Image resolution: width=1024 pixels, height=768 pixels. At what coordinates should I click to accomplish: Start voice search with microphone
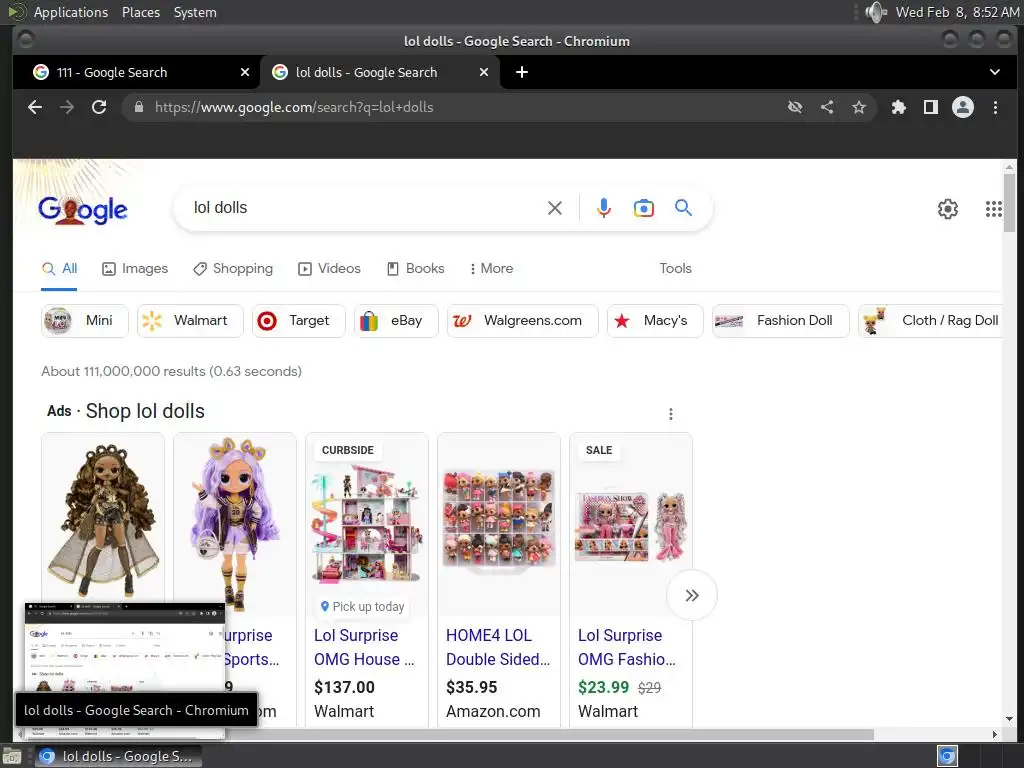click(x=604, y=208)
